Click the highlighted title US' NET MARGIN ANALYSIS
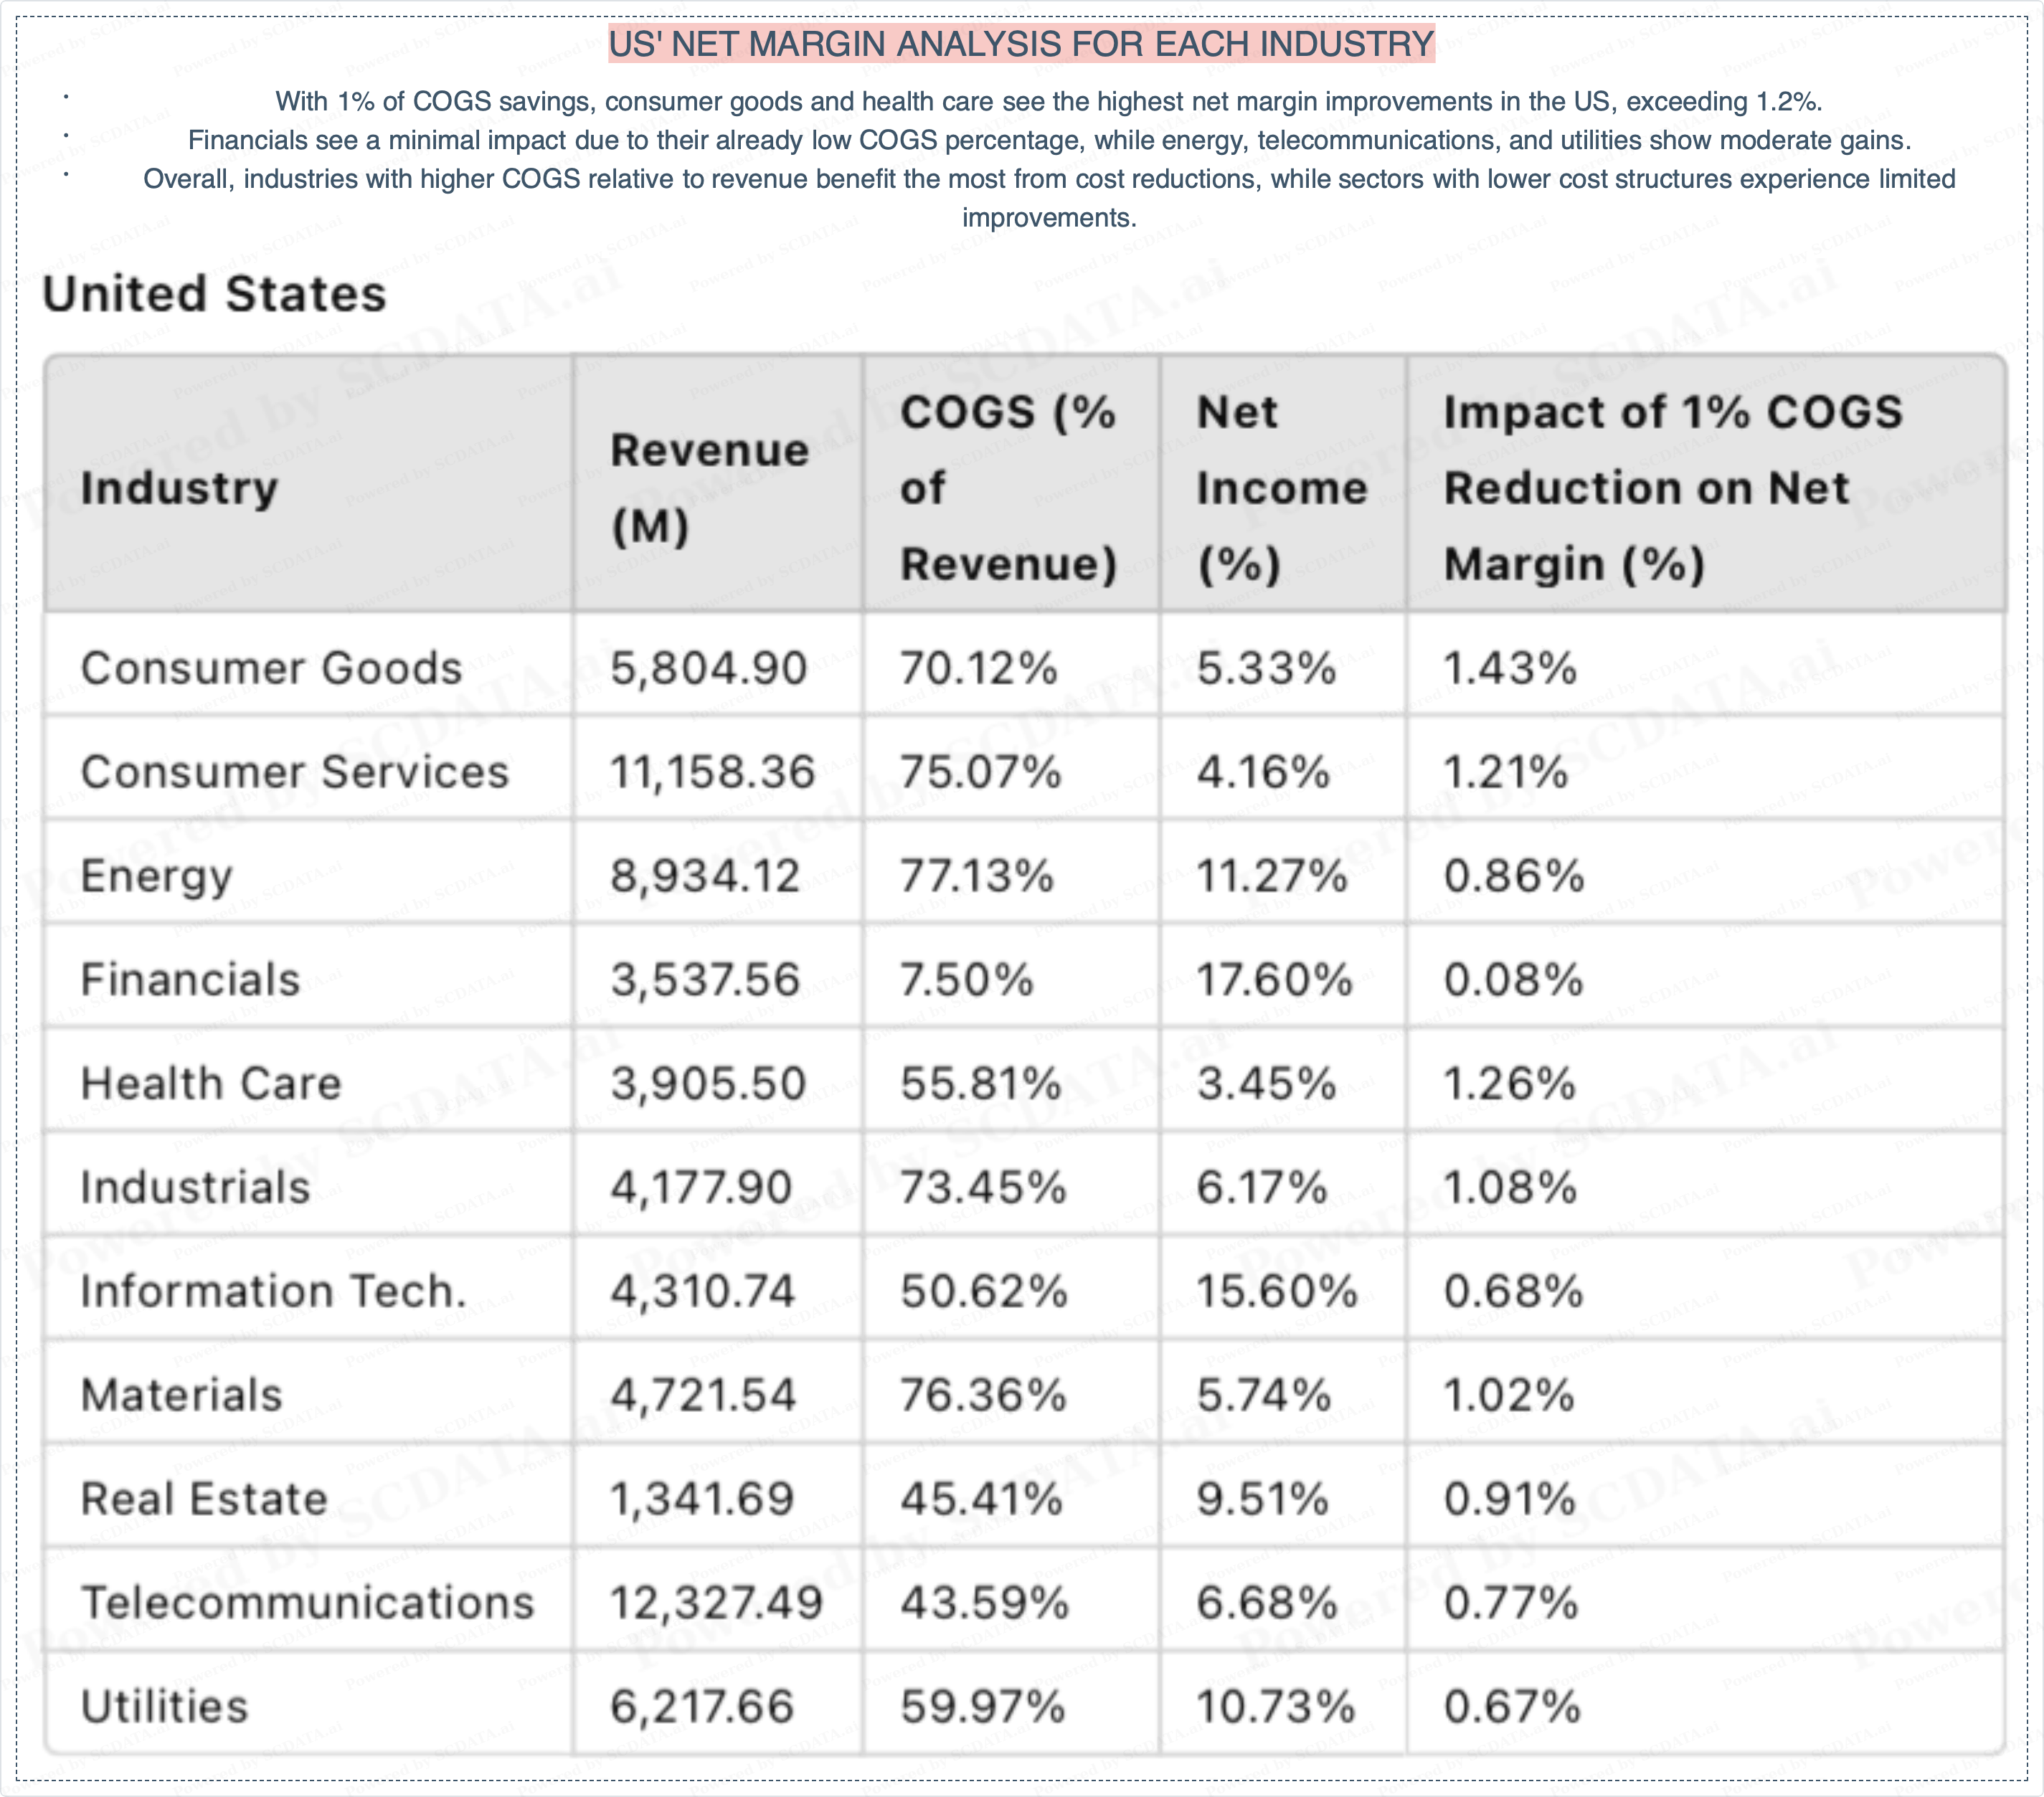The image size is (2044, 1797). (x=1021, y=44)
